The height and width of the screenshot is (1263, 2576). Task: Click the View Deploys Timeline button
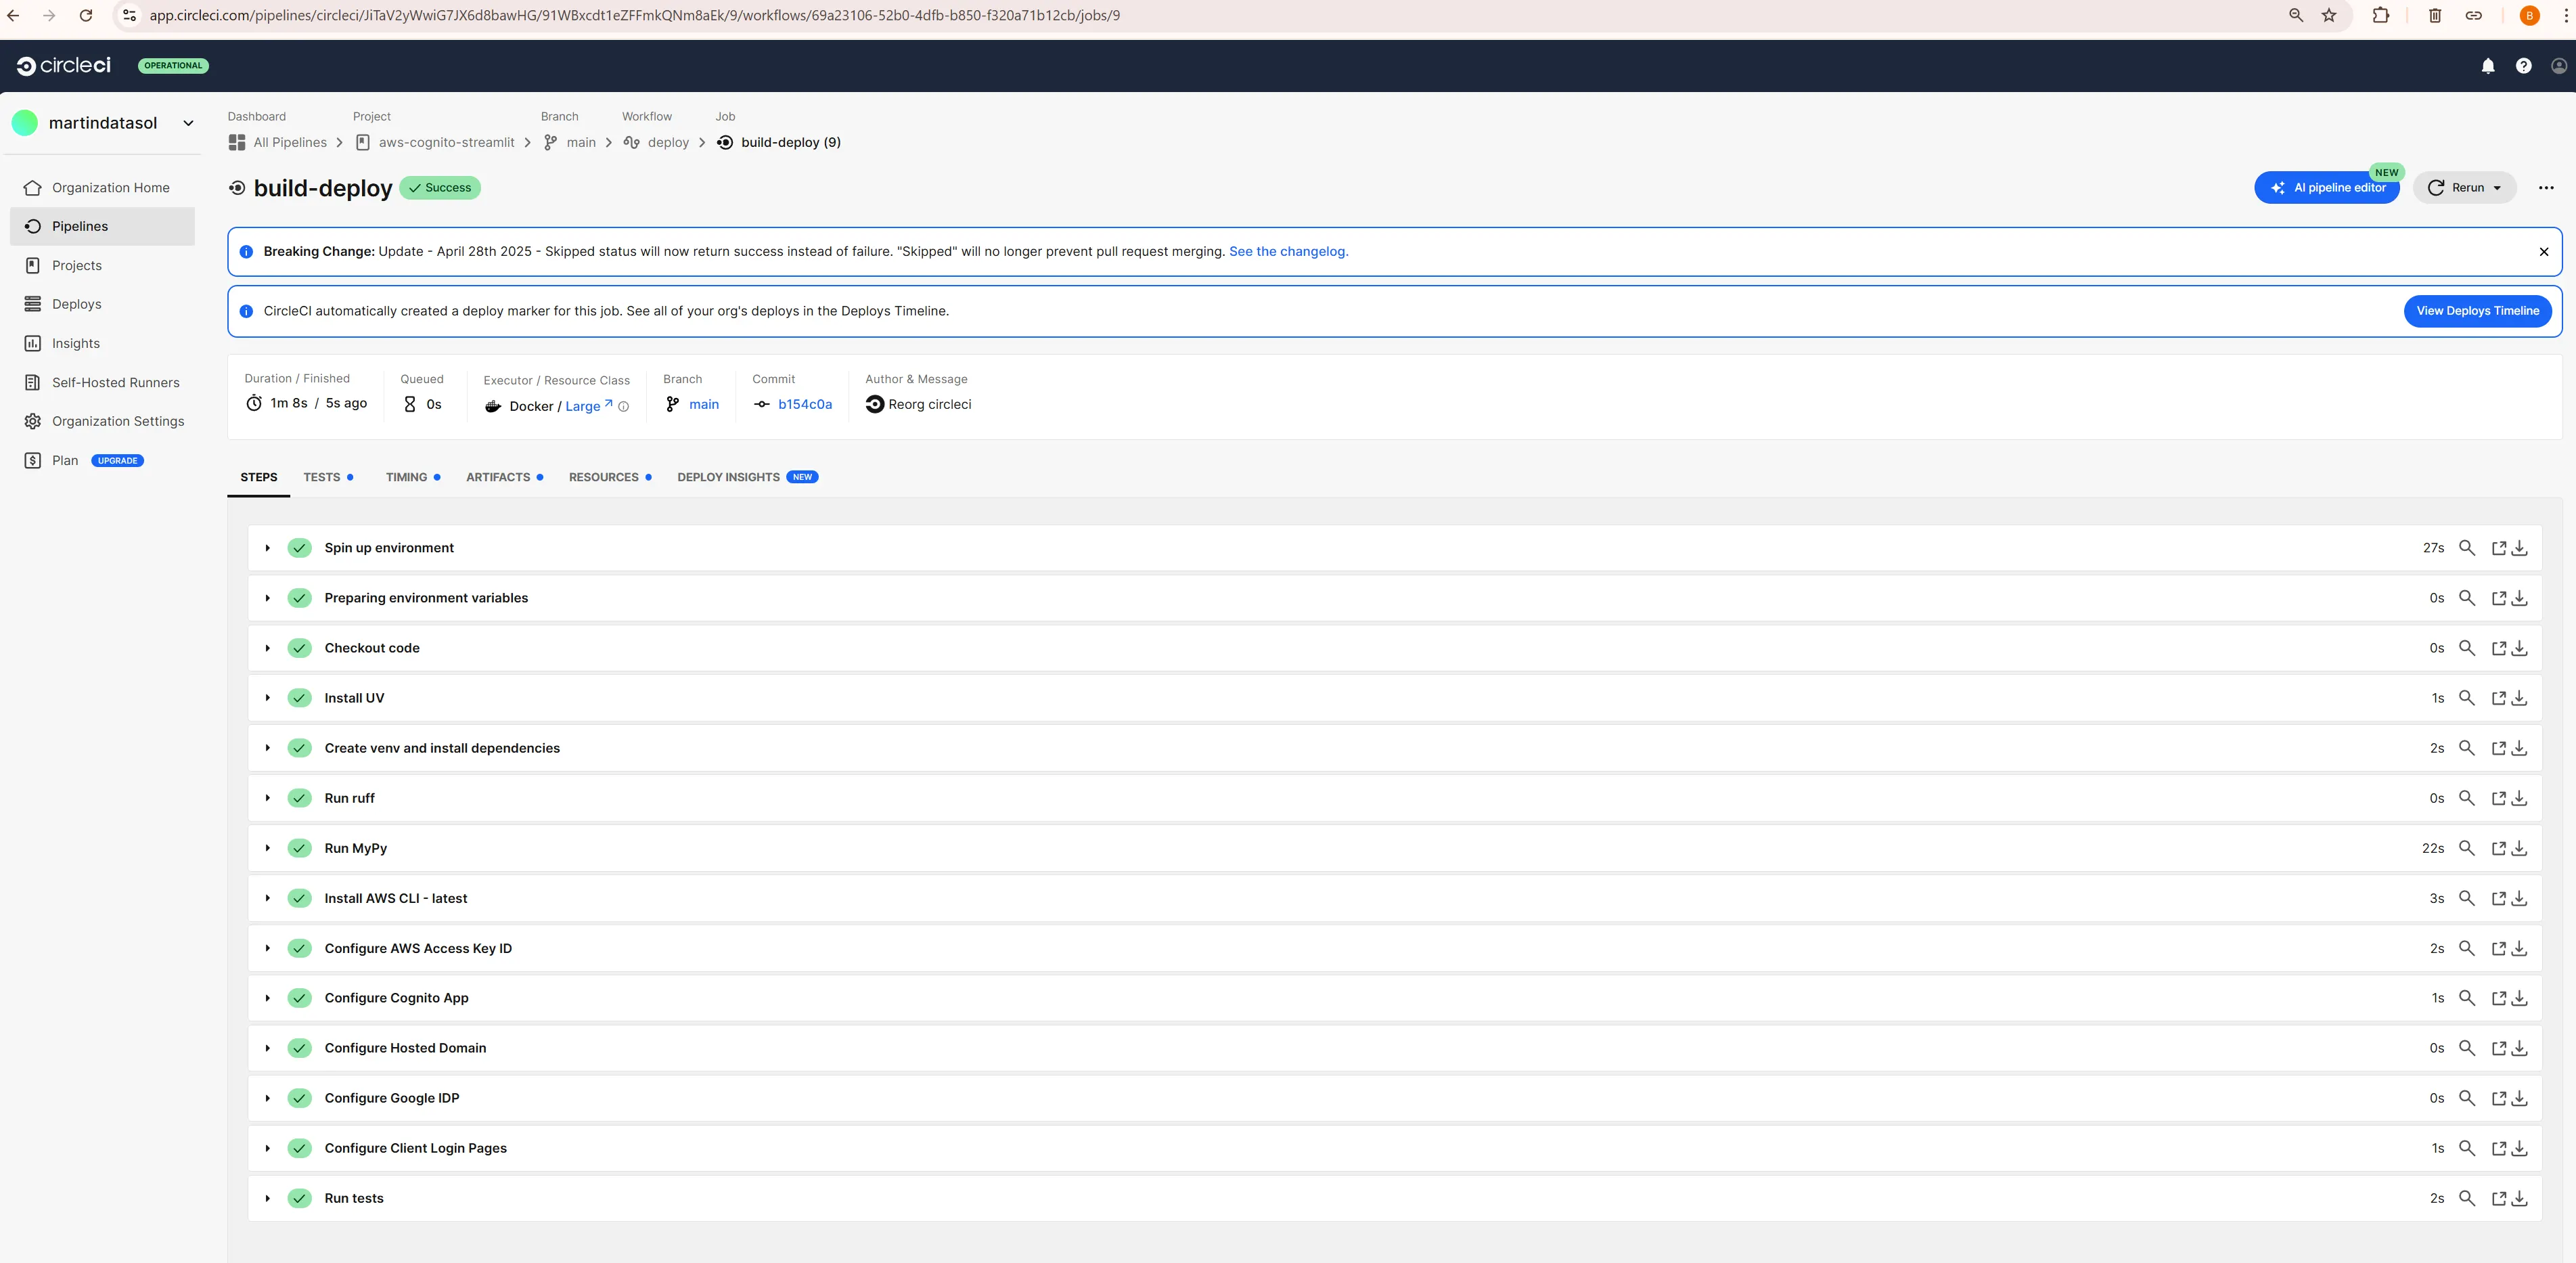click(x=2477, y=311)
